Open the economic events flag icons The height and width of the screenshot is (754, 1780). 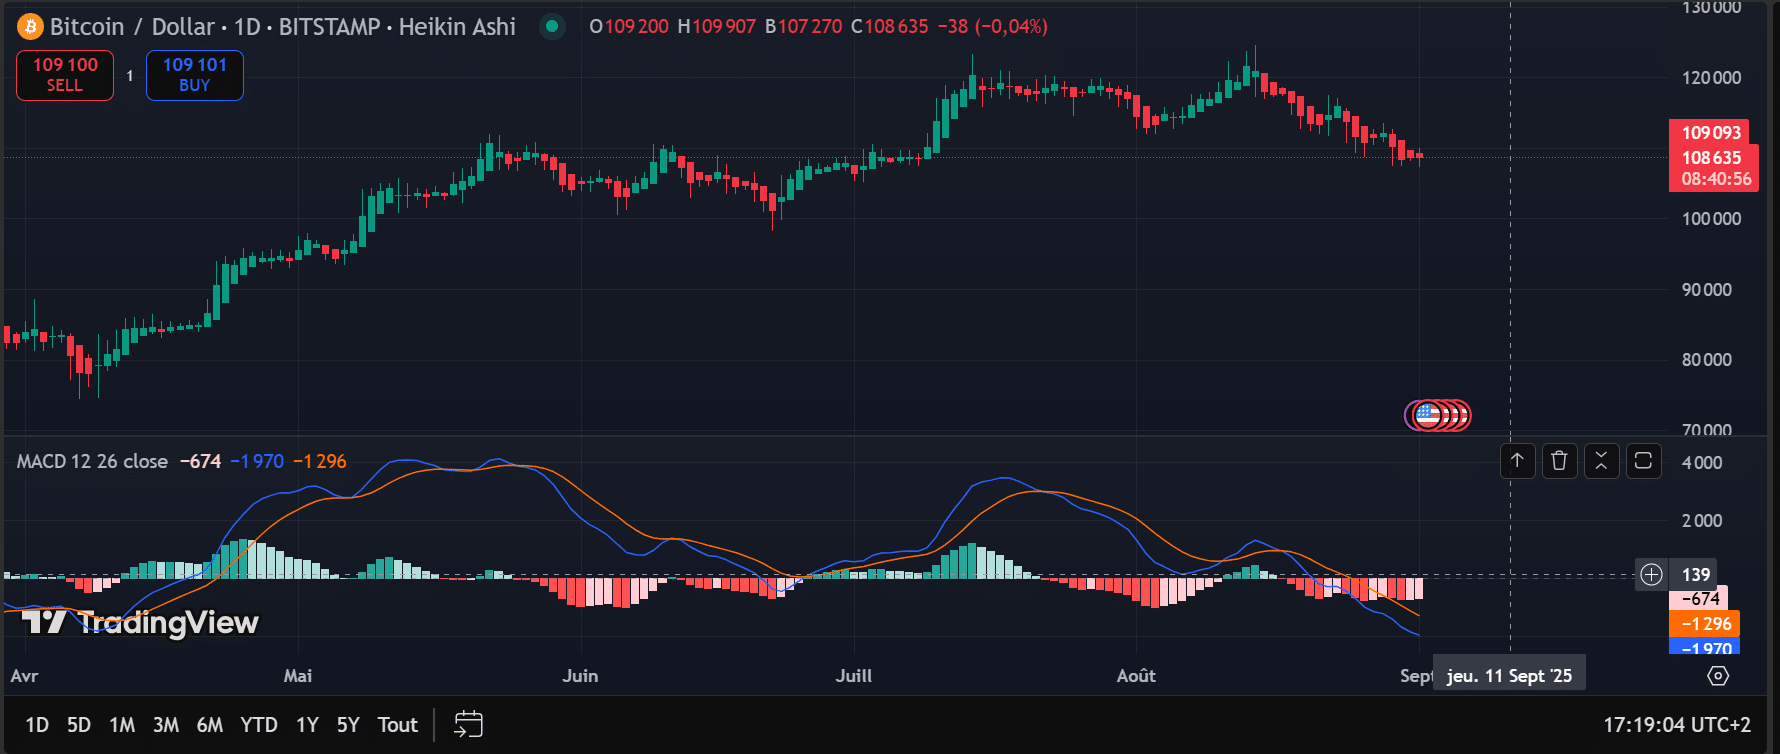pyautogui.click(x=1438, y=415)
